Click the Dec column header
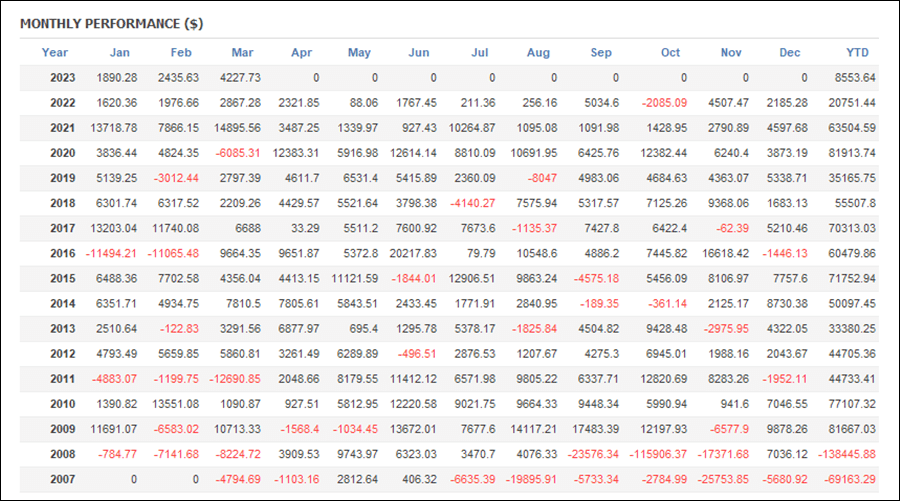 click(x=789, y=52)
